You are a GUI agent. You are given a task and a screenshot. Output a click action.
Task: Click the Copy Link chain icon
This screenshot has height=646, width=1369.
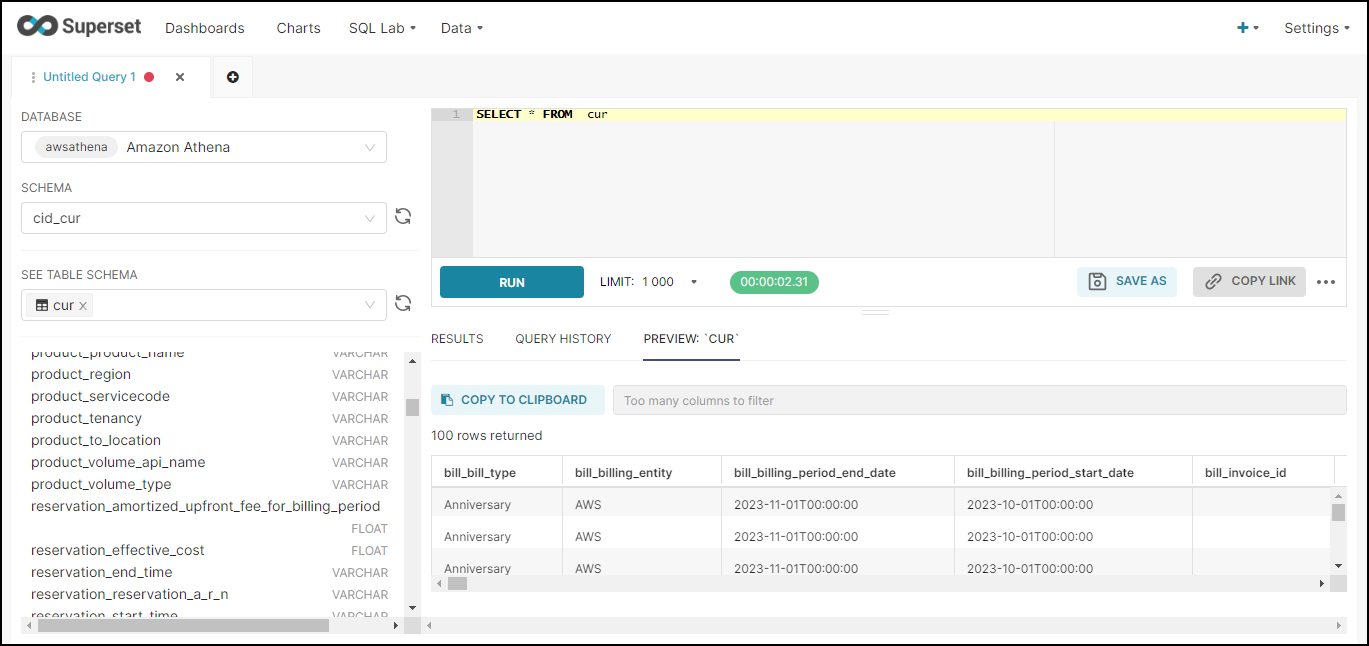tap(1216, 281)
